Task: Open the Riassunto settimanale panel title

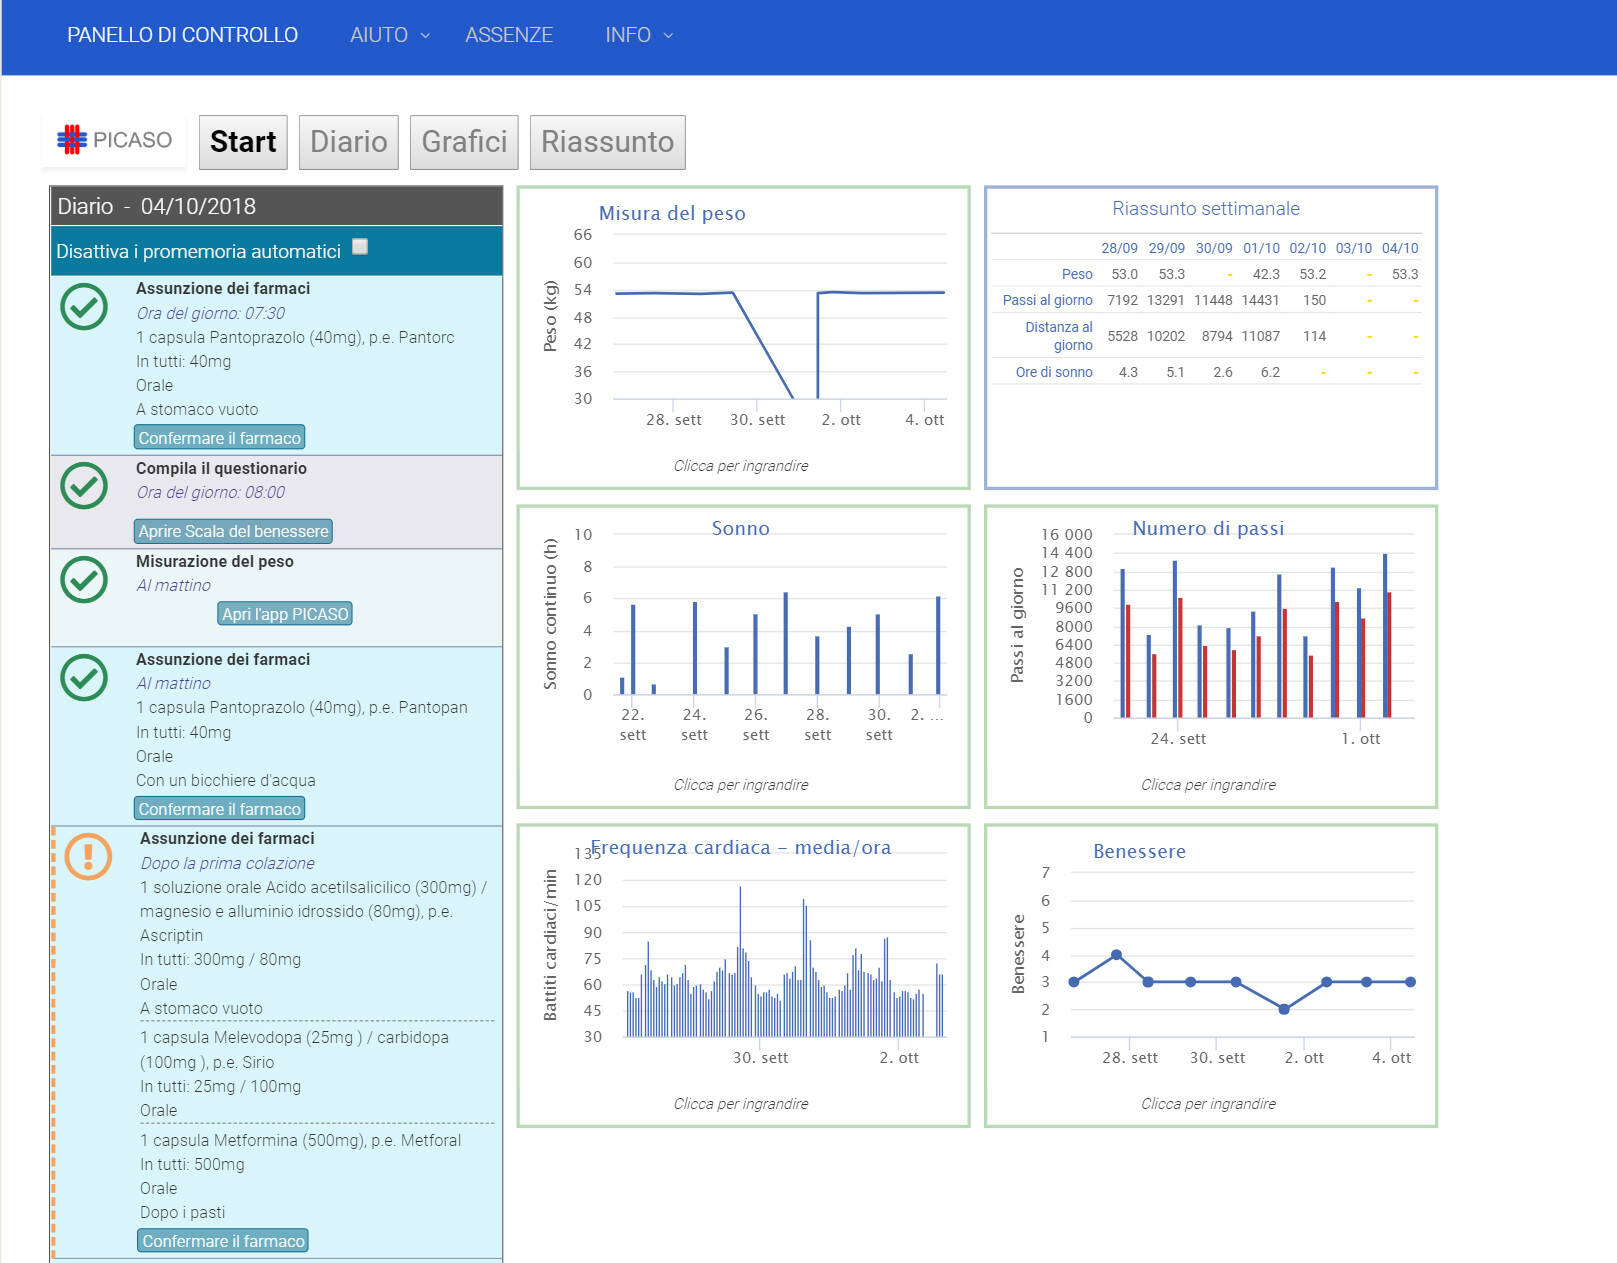Action: [x=1206, y=208]
